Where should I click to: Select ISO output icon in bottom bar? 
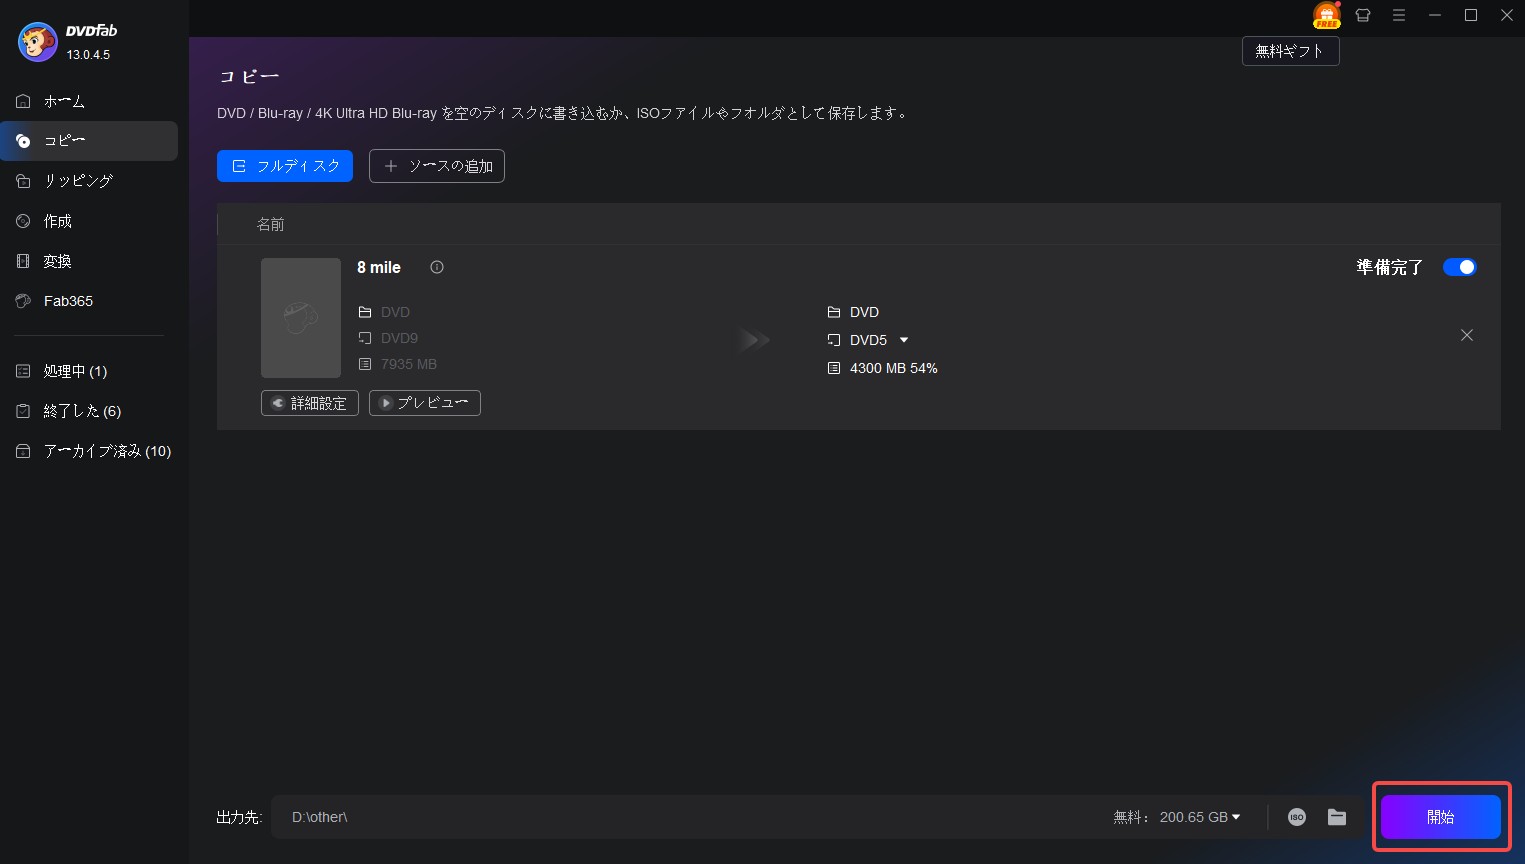pyautogui.click(x=1297, y=817)
